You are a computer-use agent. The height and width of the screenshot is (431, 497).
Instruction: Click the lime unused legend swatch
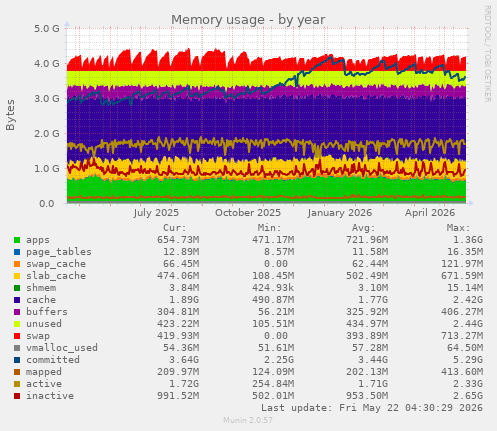pyautogui.click(x=17, y=324)
